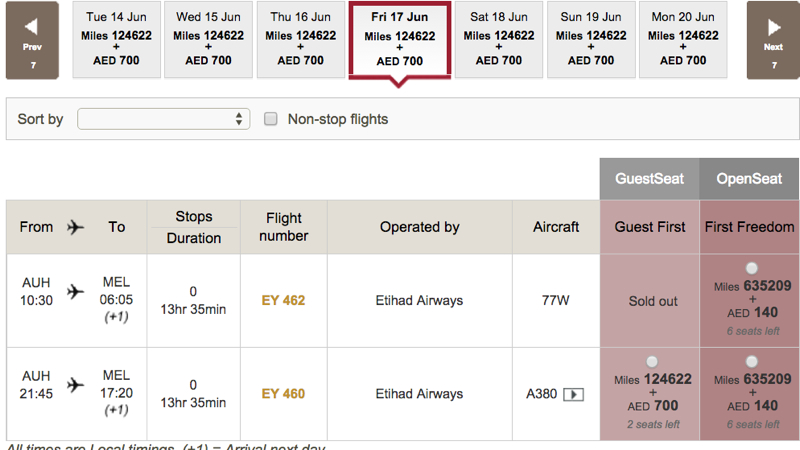Click airplane icon in EY 462 row
The height and width of the screenshot is (450, 800).
(x=76, y=292)
